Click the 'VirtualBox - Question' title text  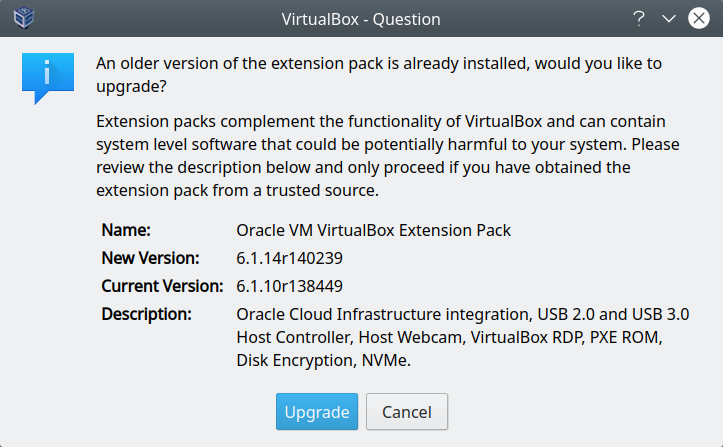pyautogui.click(x=361, y=18)
